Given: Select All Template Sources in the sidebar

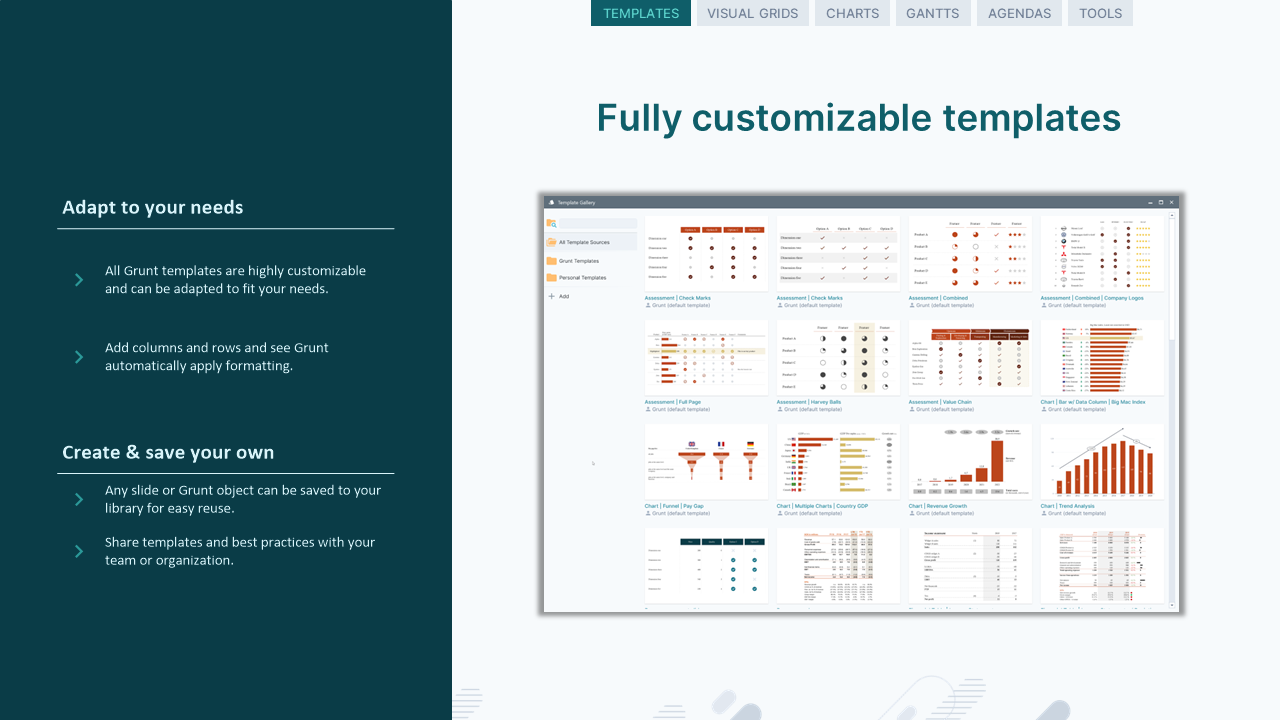Looking at the screenshot, I should click(x=591, y=242).
